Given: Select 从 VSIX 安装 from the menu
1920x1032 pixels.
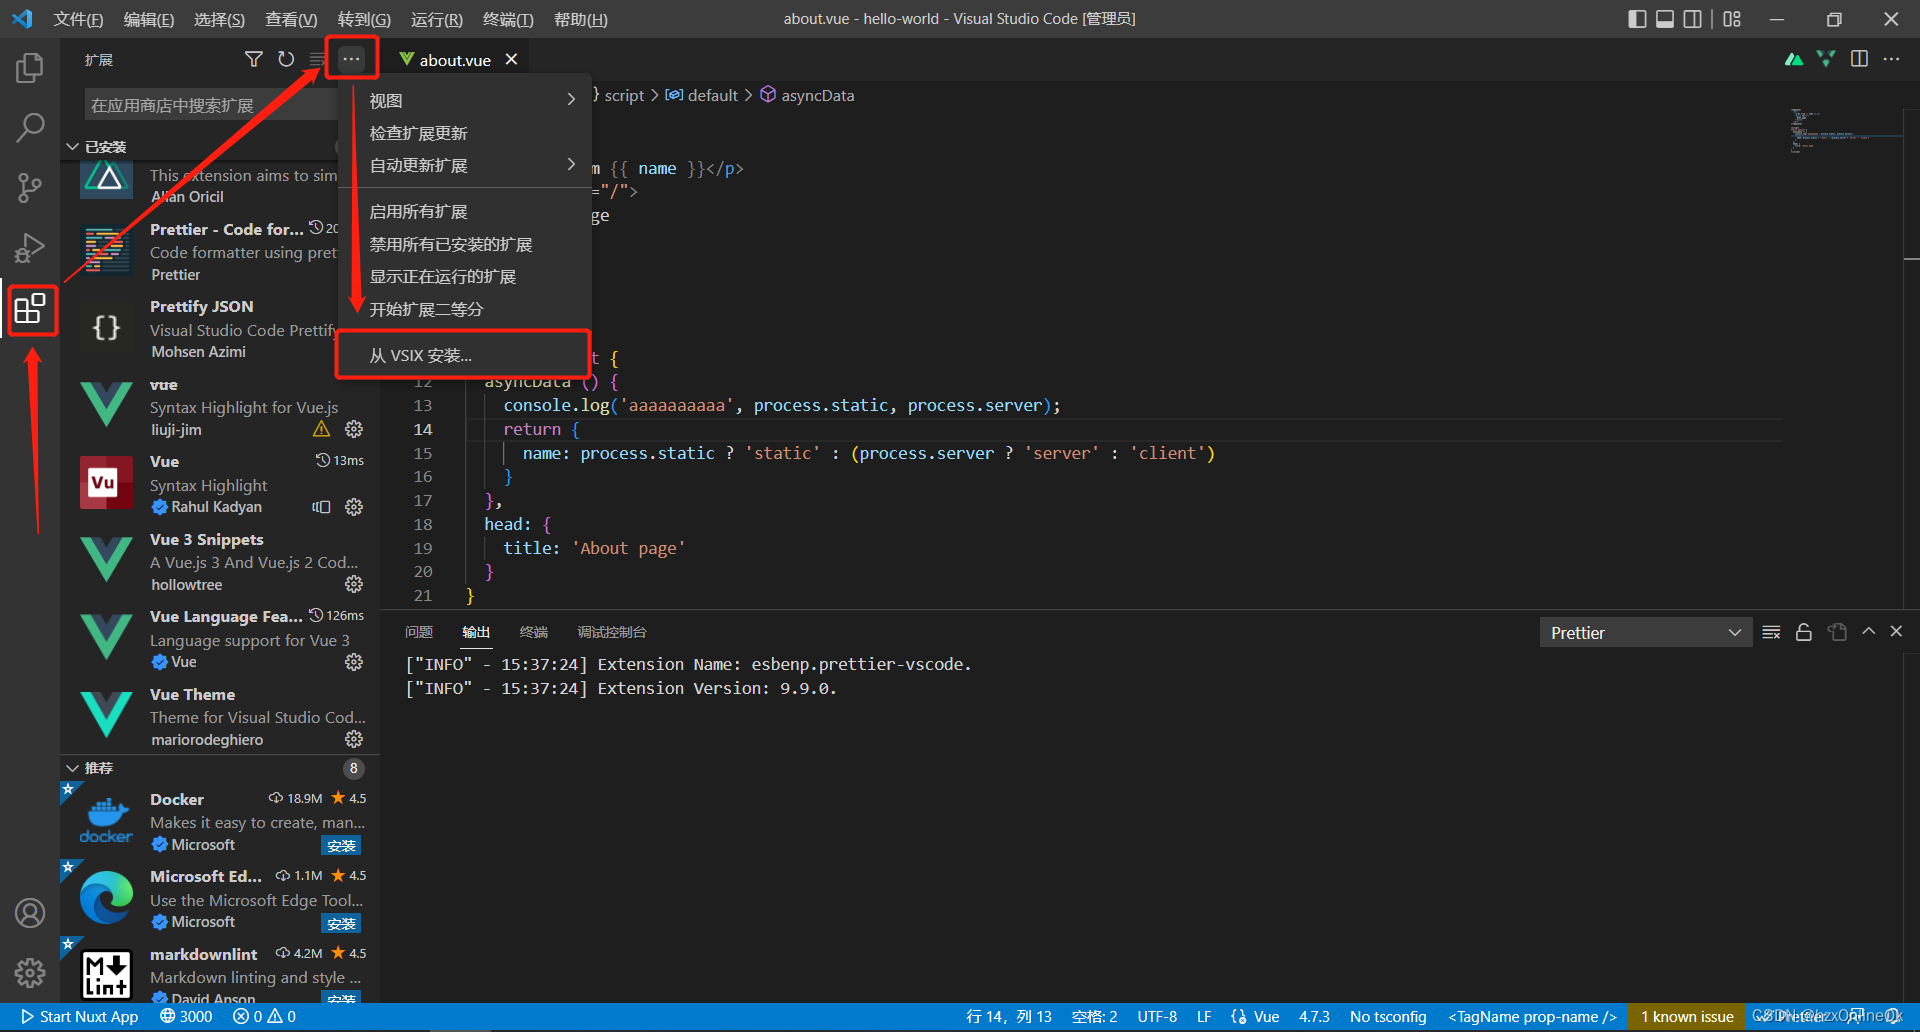Looking at the screenshot, I should (420, 355).
